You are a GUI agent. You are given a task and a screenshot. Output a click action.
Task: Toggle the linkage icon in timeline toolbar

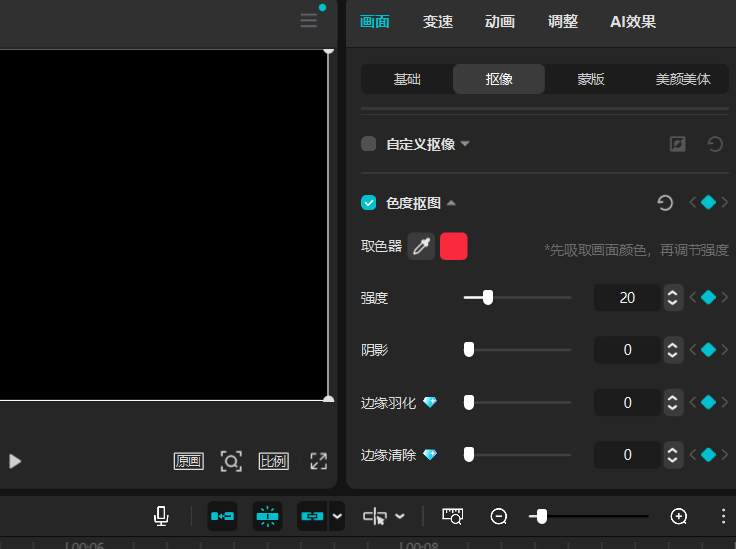point(312,516)
